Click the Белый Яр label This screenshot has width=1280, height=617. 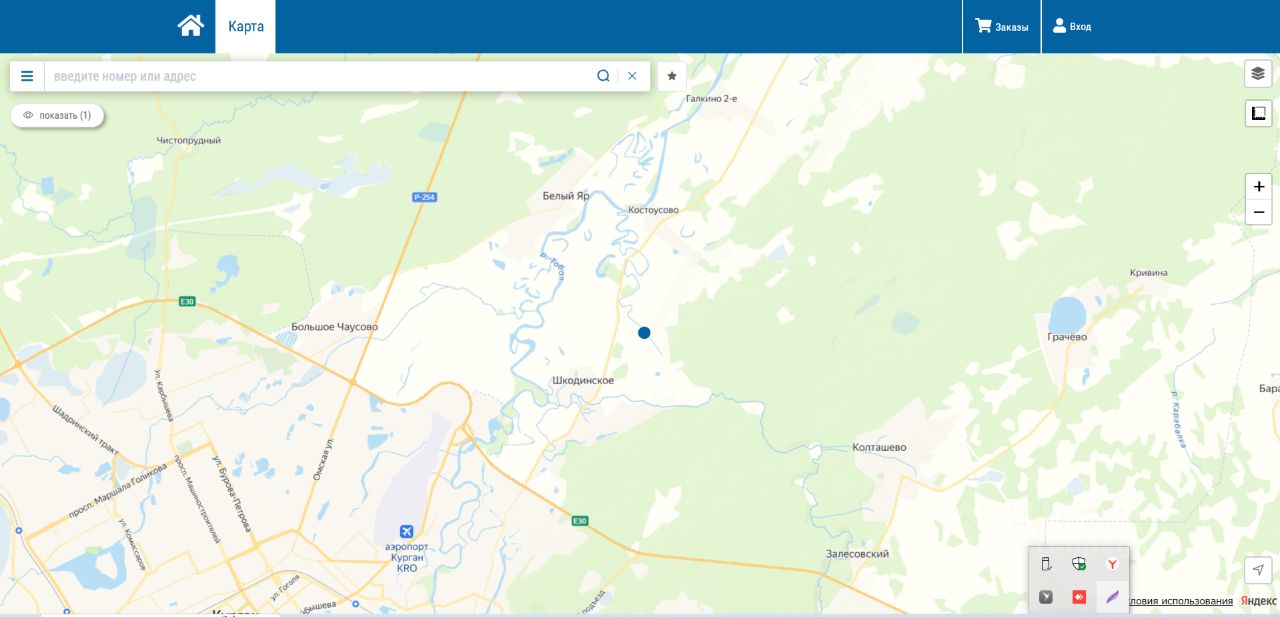[566, 196]
